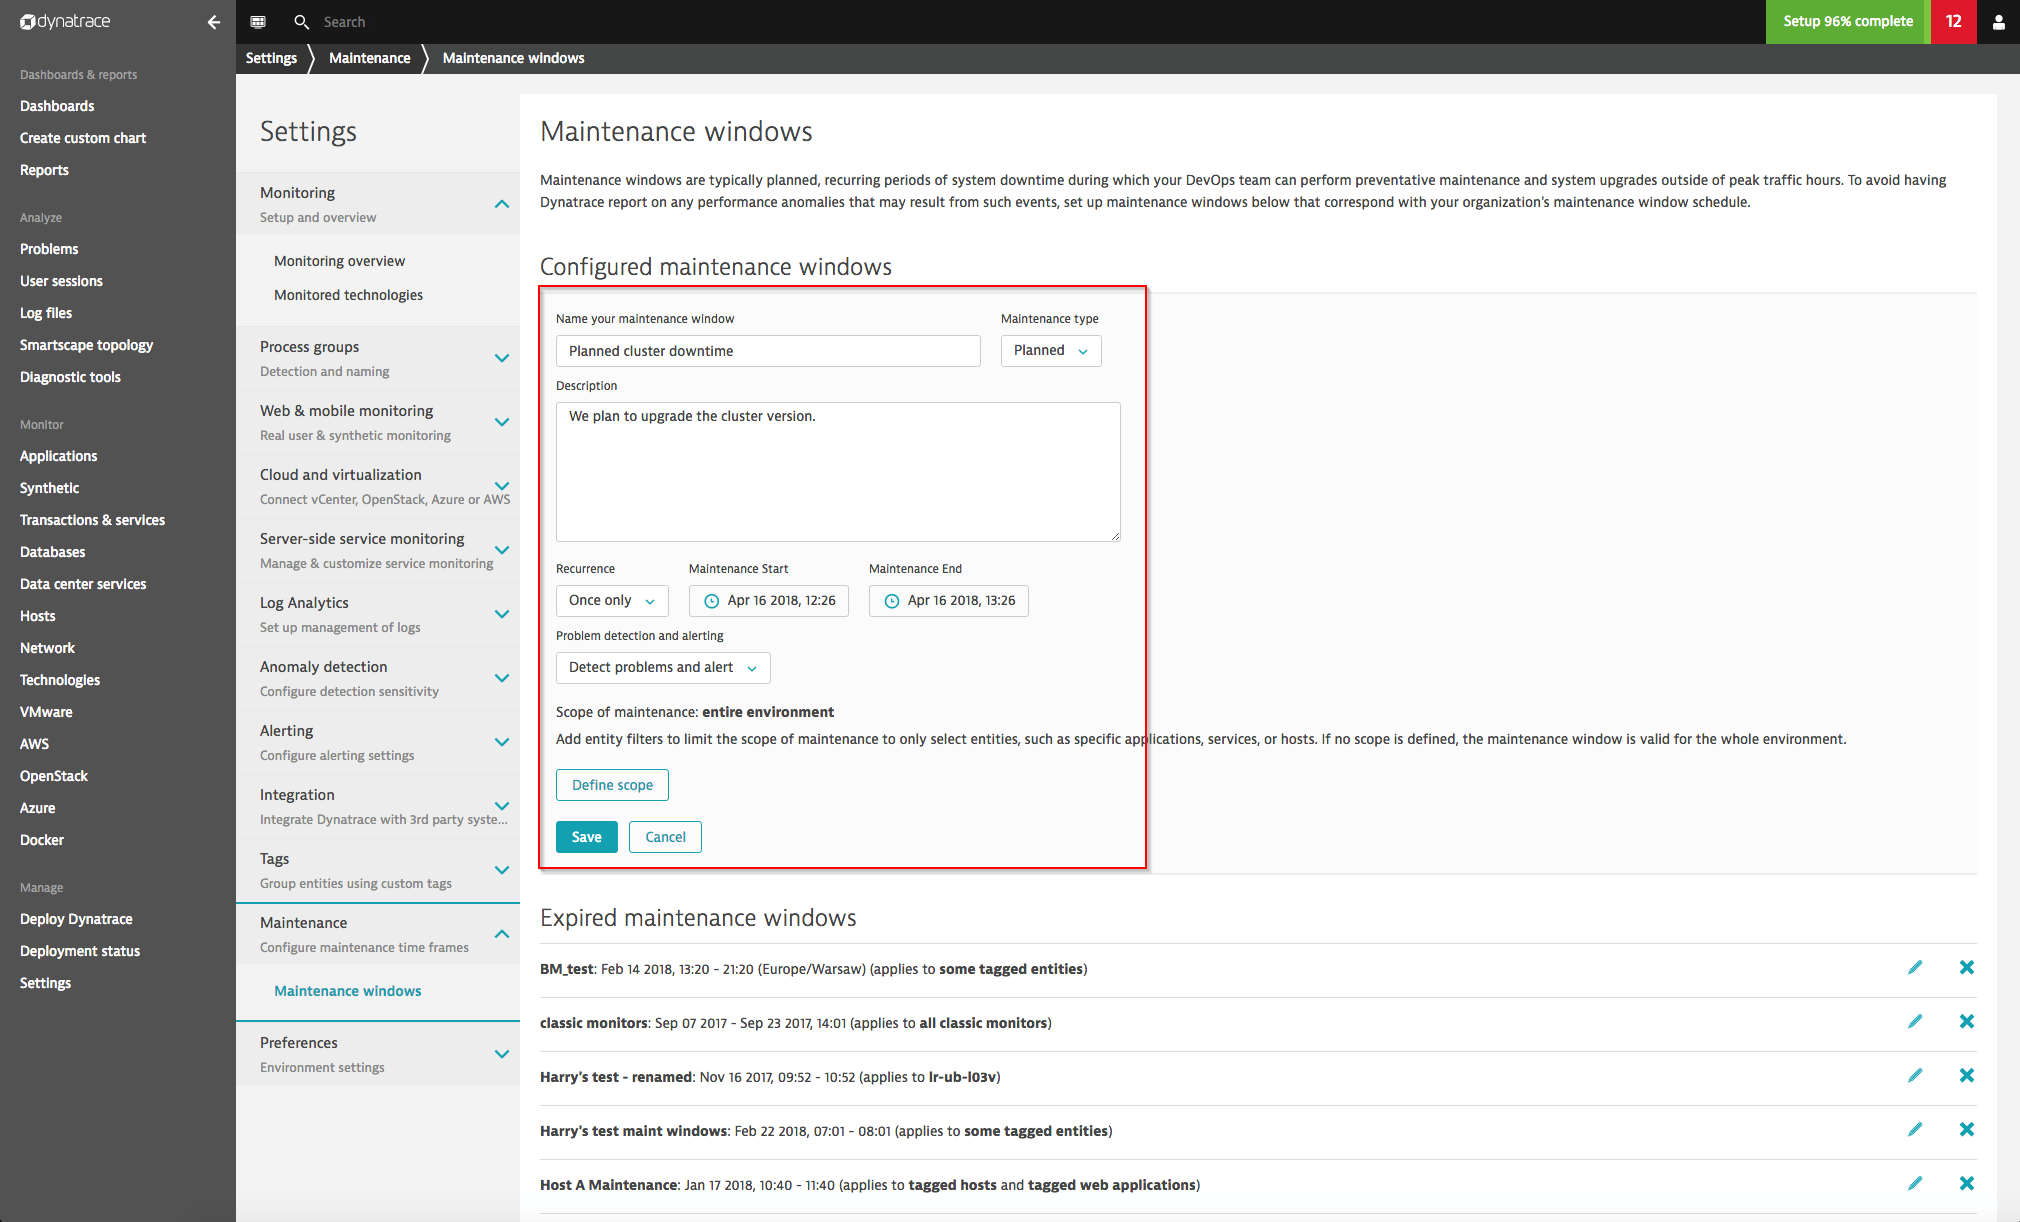Delete the BM_test maintenance window
The image size is (2020, 1222).
tap(1966, 967)
